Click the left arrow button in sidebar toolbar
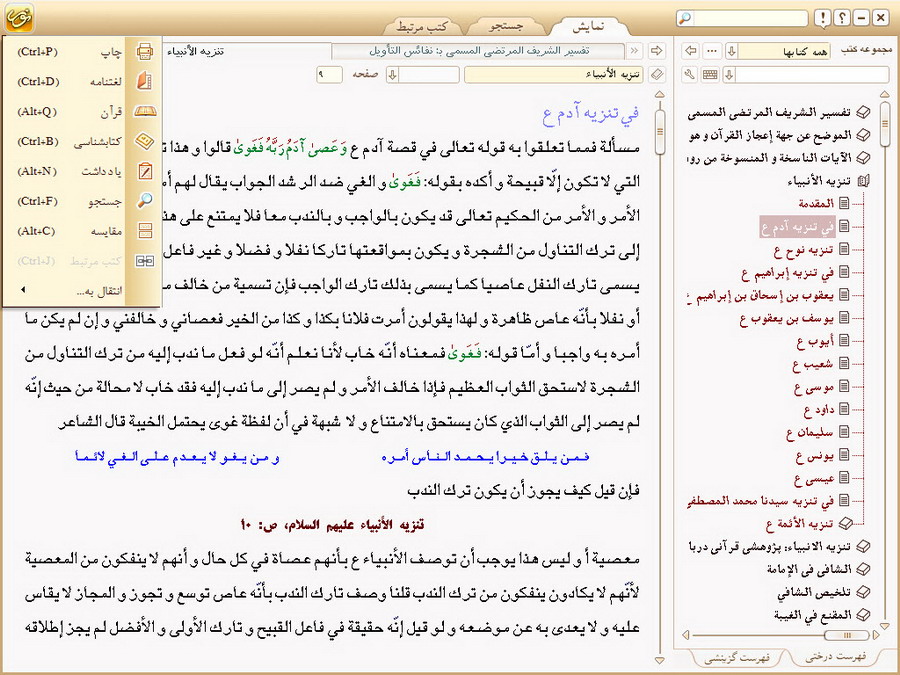The height and width of the screenshot is (675, 900). click(x=691, y=51)
